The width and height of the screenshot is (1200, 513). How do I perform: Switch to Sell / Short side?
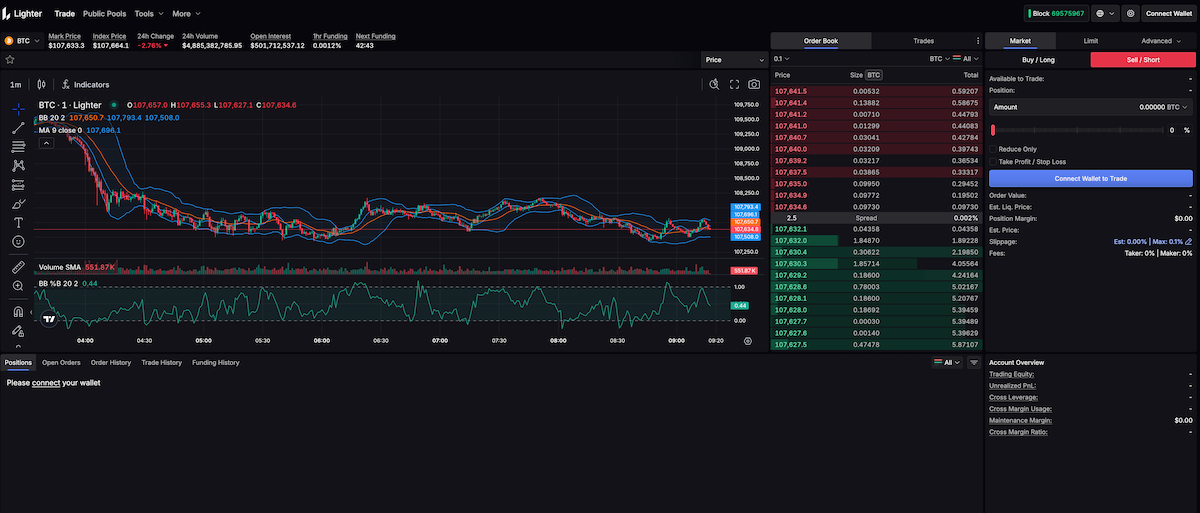tap(1142, 60)
